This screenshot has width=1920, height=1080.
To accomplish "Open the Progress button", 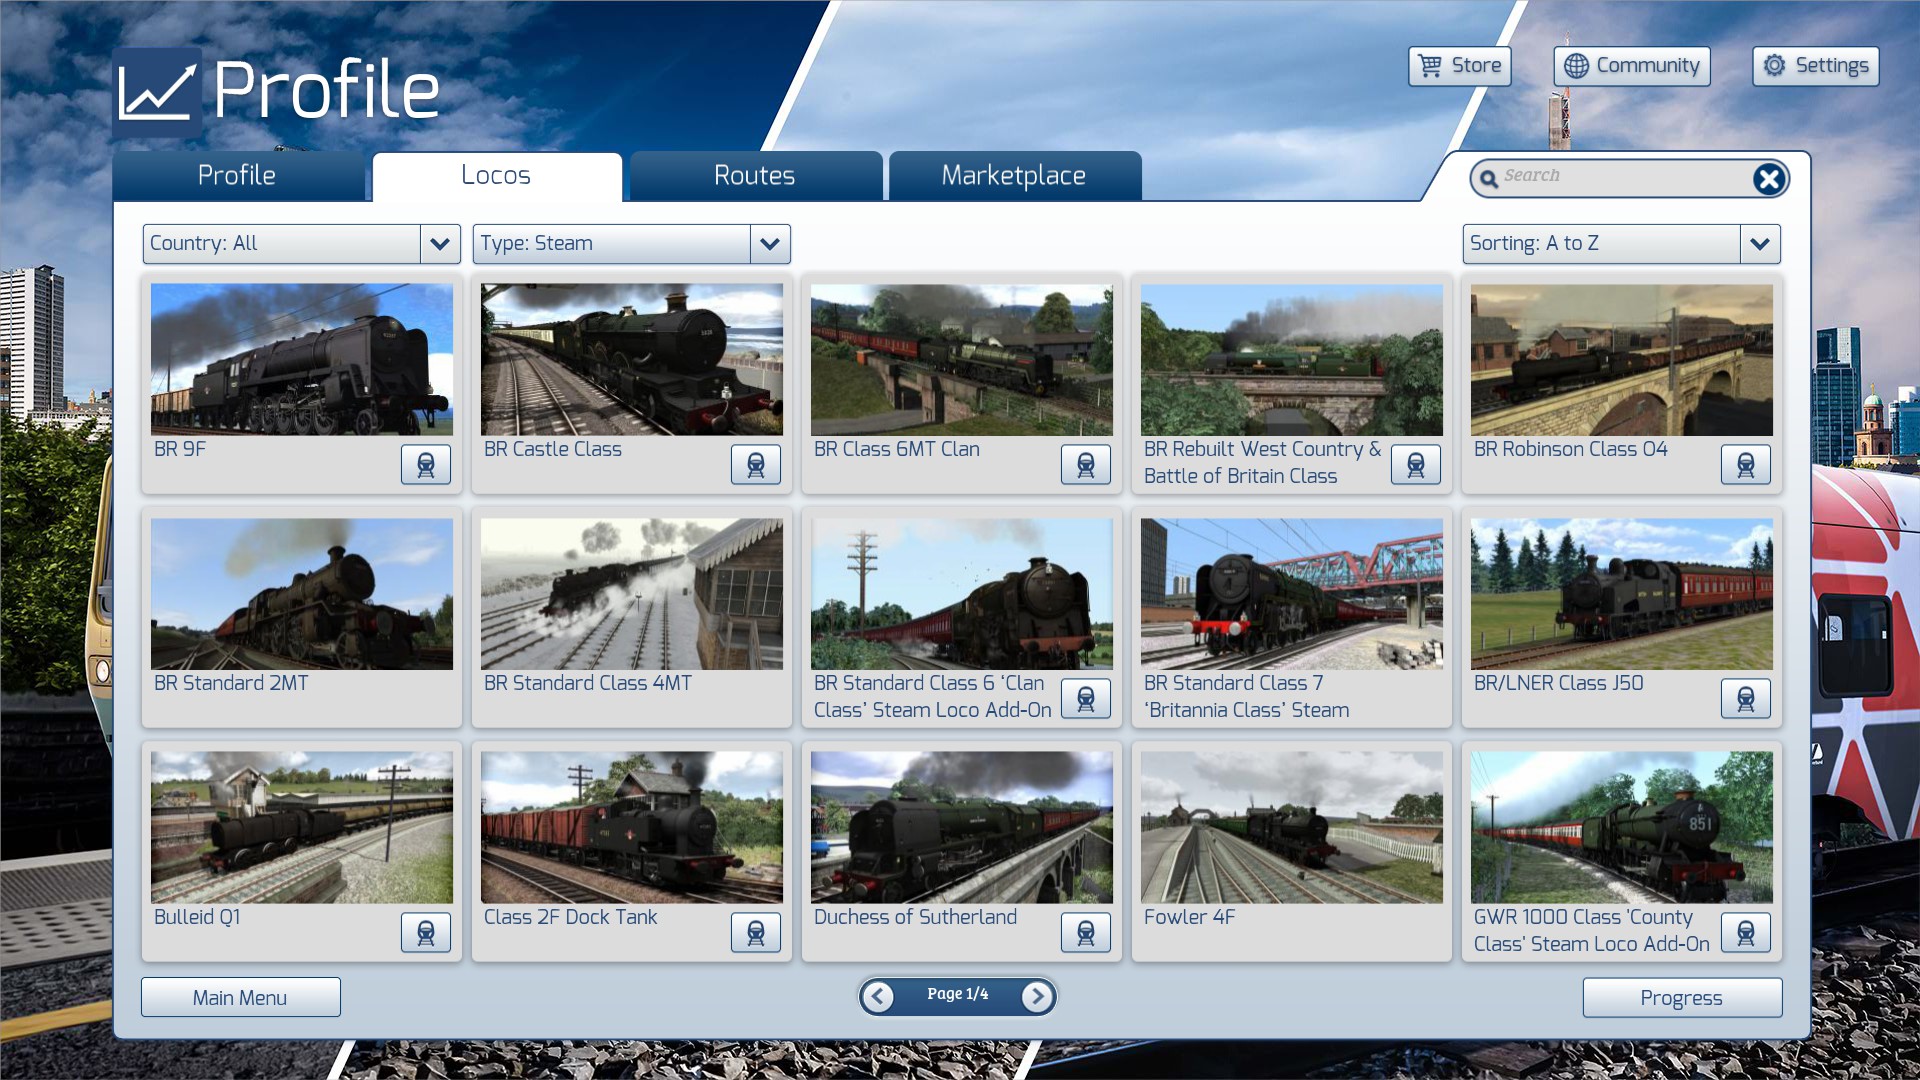I will (1681, 998).
